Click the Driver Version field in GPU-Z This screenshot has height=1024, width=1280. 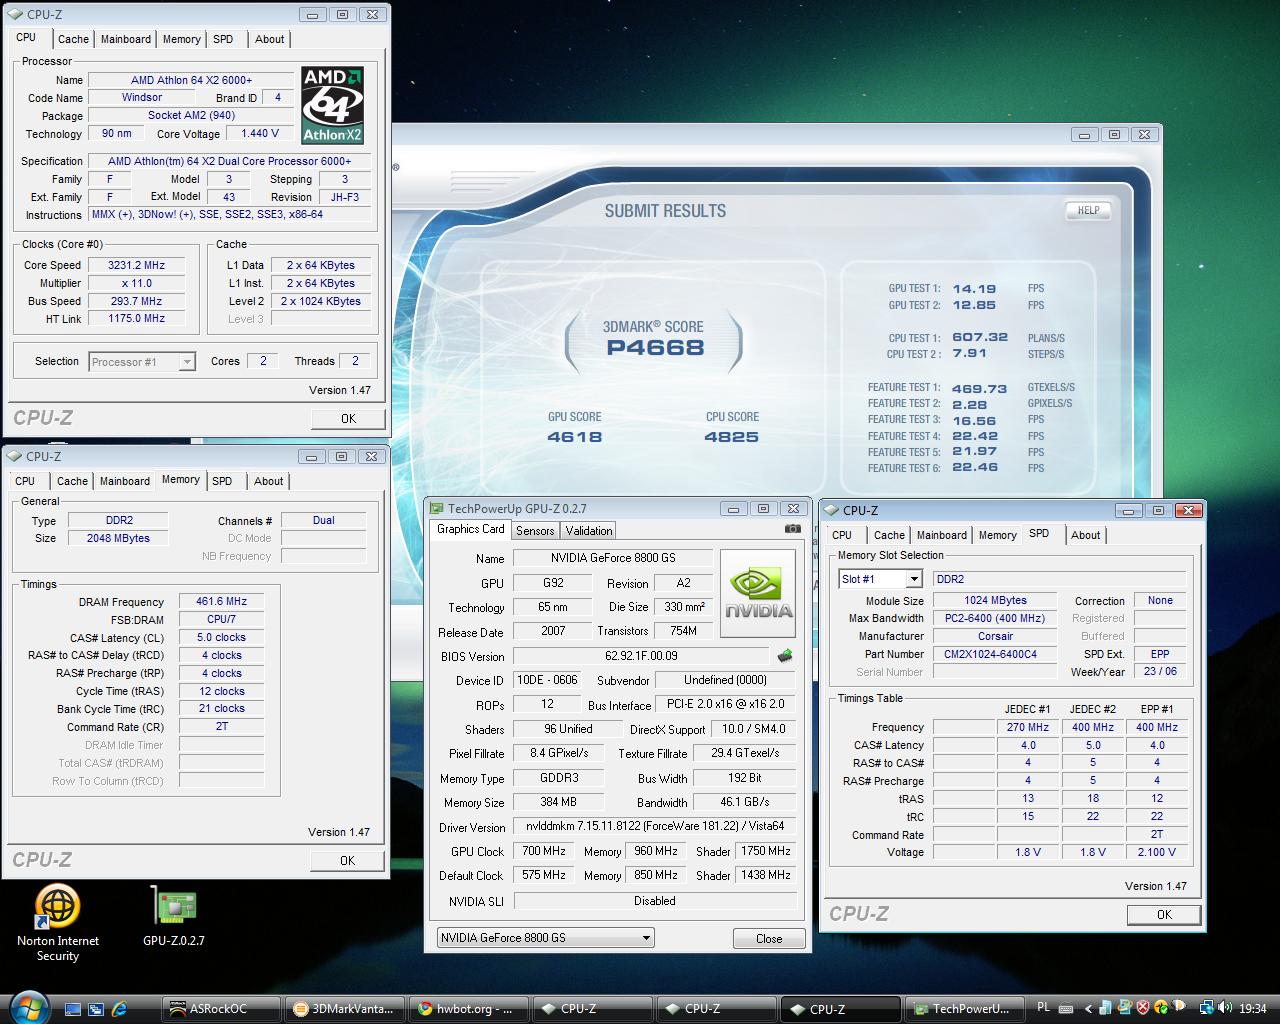(x=655, y=826)
